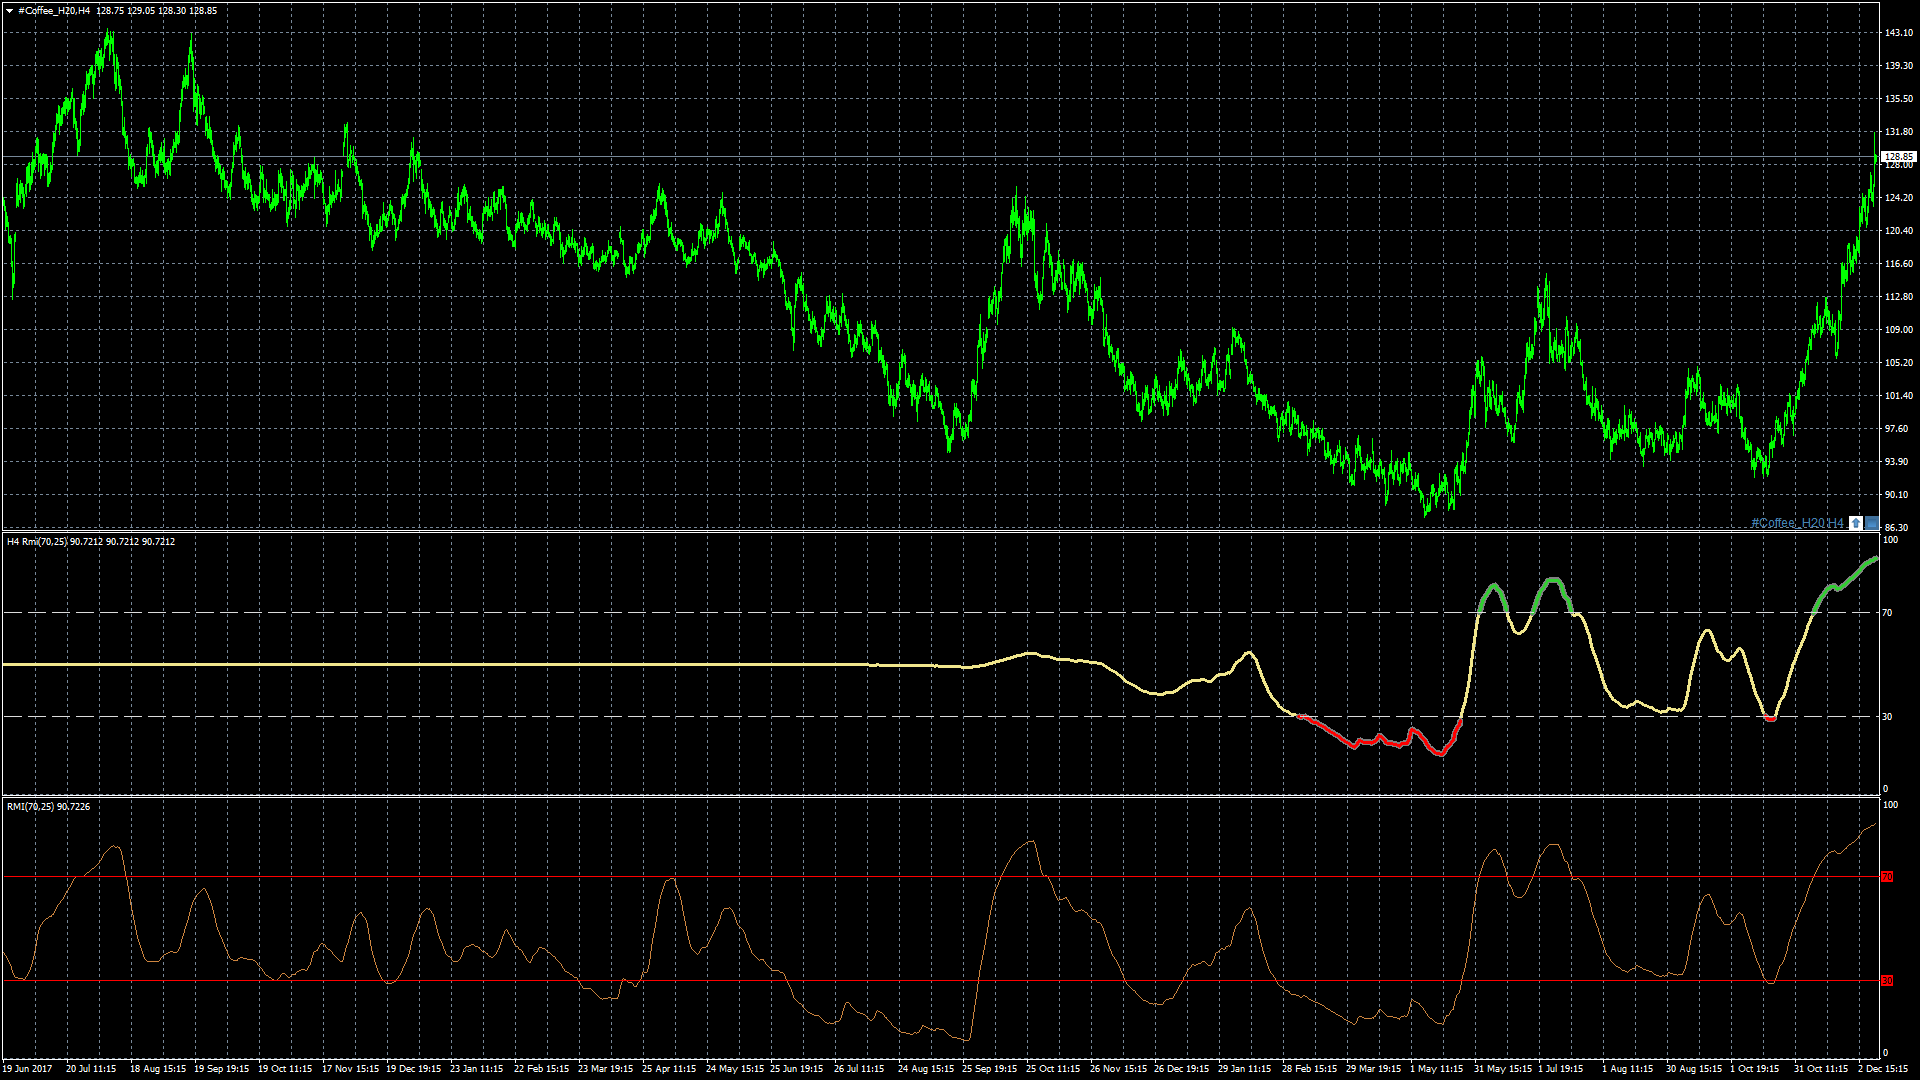The width and height of the screenshot is (1920, 1080).
Task: Click the current price tag 128.85 on the scale
Action: pos(1897,156)
